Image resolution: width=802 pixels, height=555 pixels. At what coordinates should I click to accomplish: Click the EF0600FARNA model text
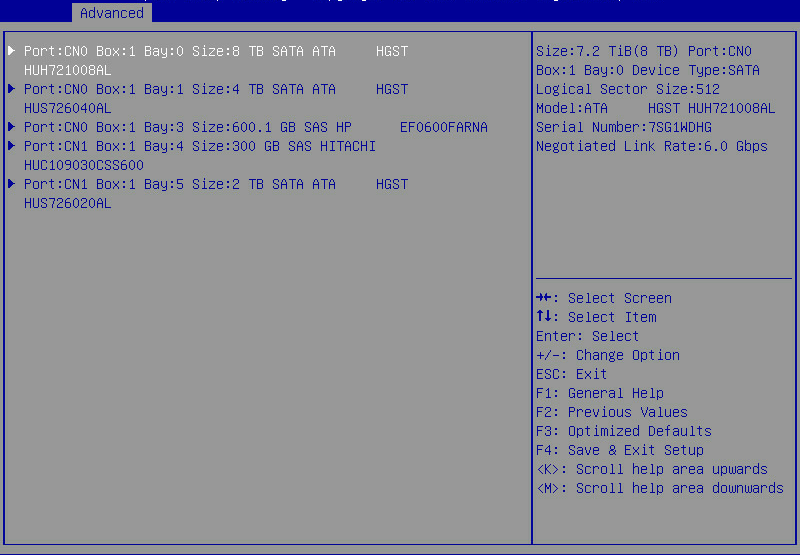click(x=443, y=127)
